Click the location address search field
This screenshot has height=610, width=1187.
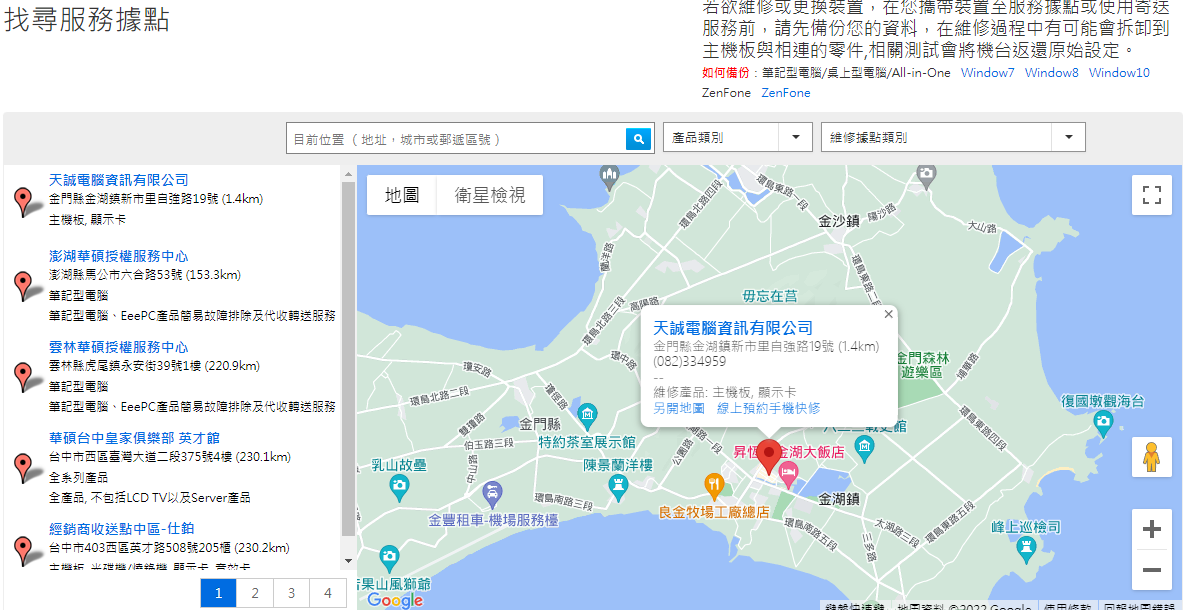point(455,138)
